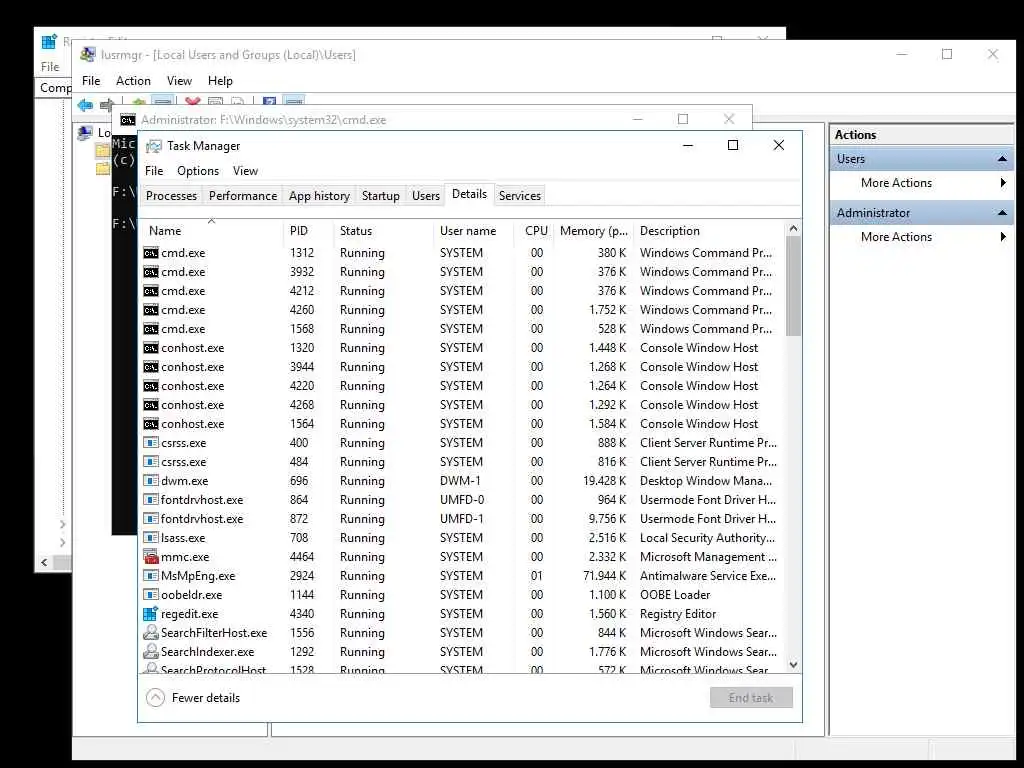Sort processes by Name column header

(x=212, y=231)
